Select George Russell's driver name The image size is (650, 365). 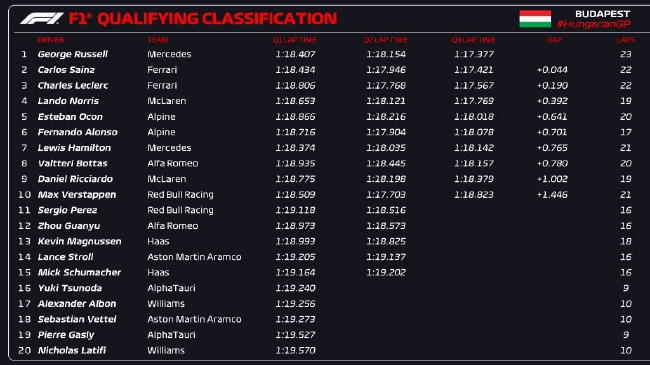click(x=73, y=54)
